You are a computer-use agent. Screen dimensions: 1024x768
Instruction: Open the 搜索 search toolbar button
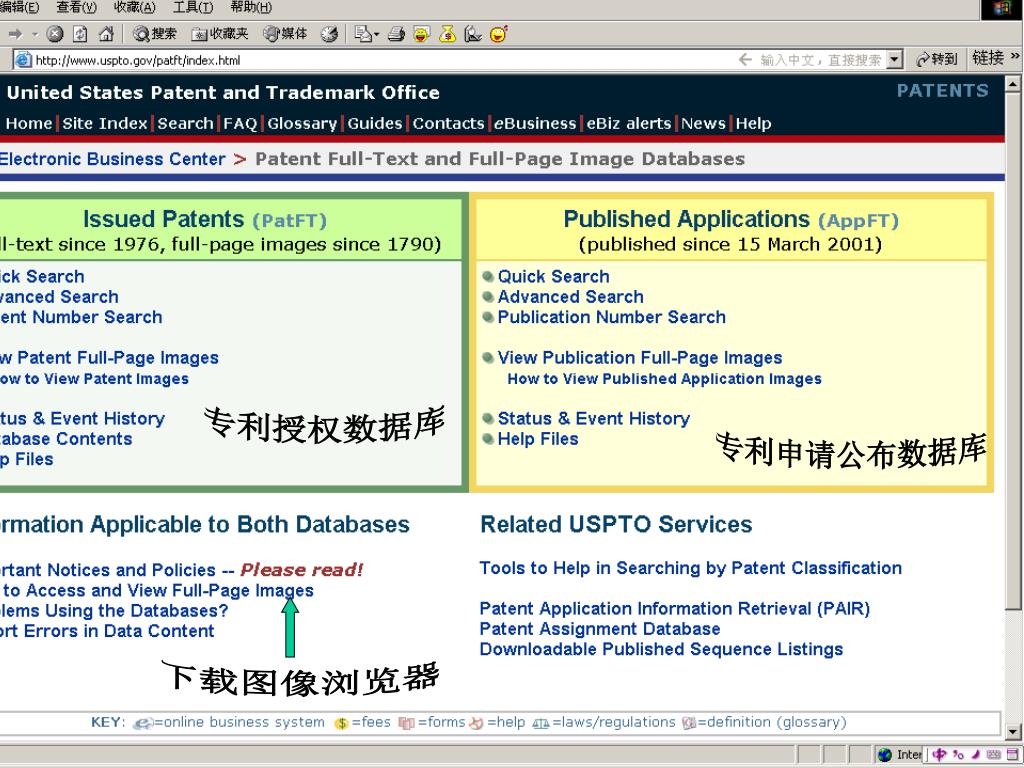click(x=155, y=34)
